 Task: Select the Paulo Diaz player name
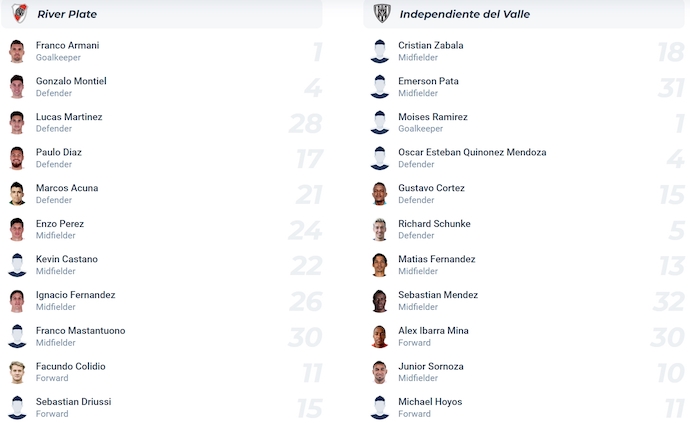tap(59, 152)
